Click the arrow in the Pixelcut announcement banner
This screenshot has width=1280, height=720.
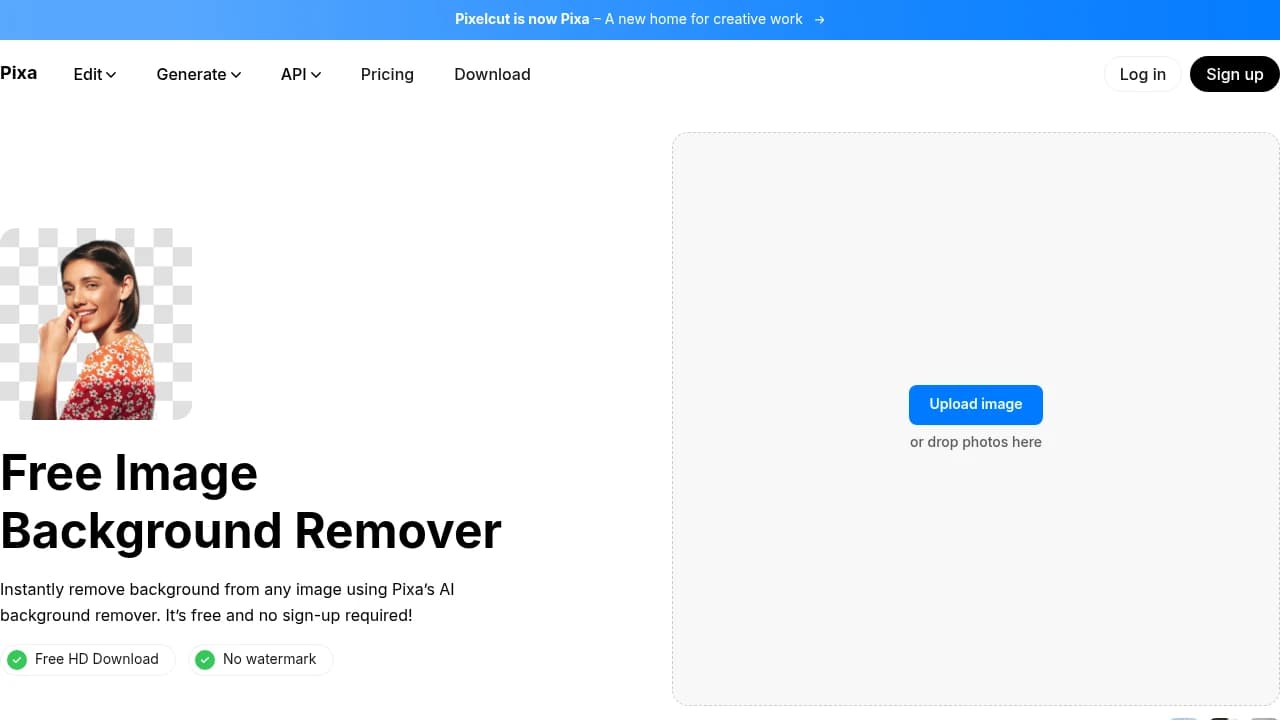(819, 19)
